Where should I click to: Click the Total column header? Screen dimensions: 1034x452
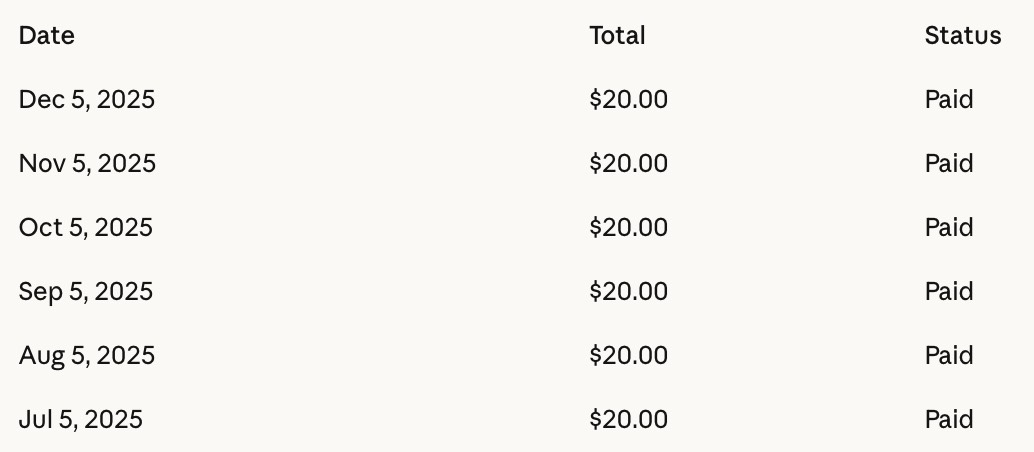(x=617, y=36)
